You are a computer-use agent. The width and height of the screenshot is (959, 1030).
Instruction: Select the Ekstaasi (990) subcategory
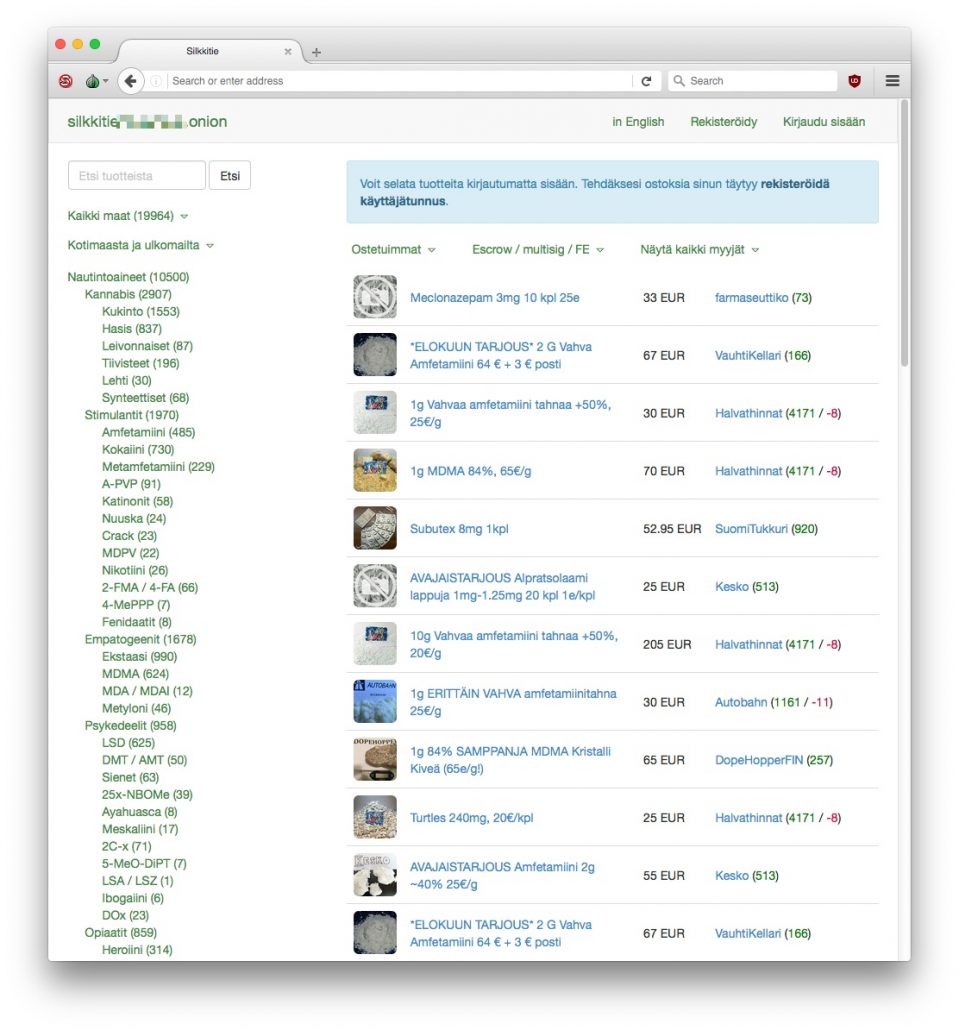coord(139,656)
